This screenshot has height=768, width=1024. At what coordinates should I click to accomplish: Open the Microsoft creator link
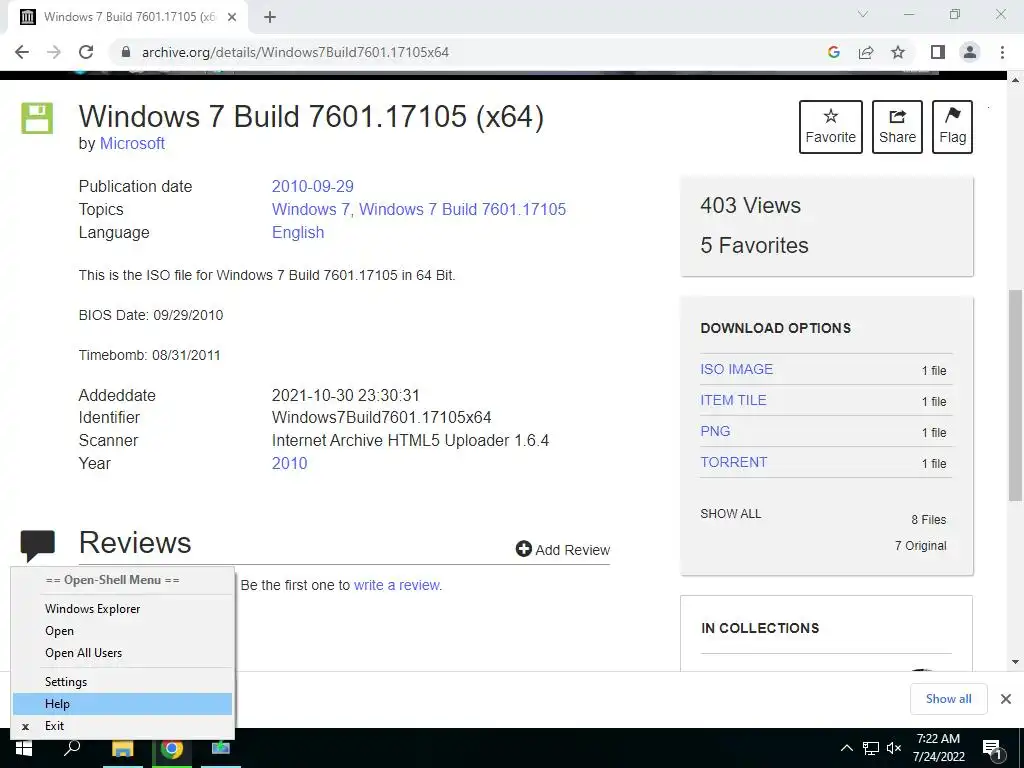click(x=132, y=144)
